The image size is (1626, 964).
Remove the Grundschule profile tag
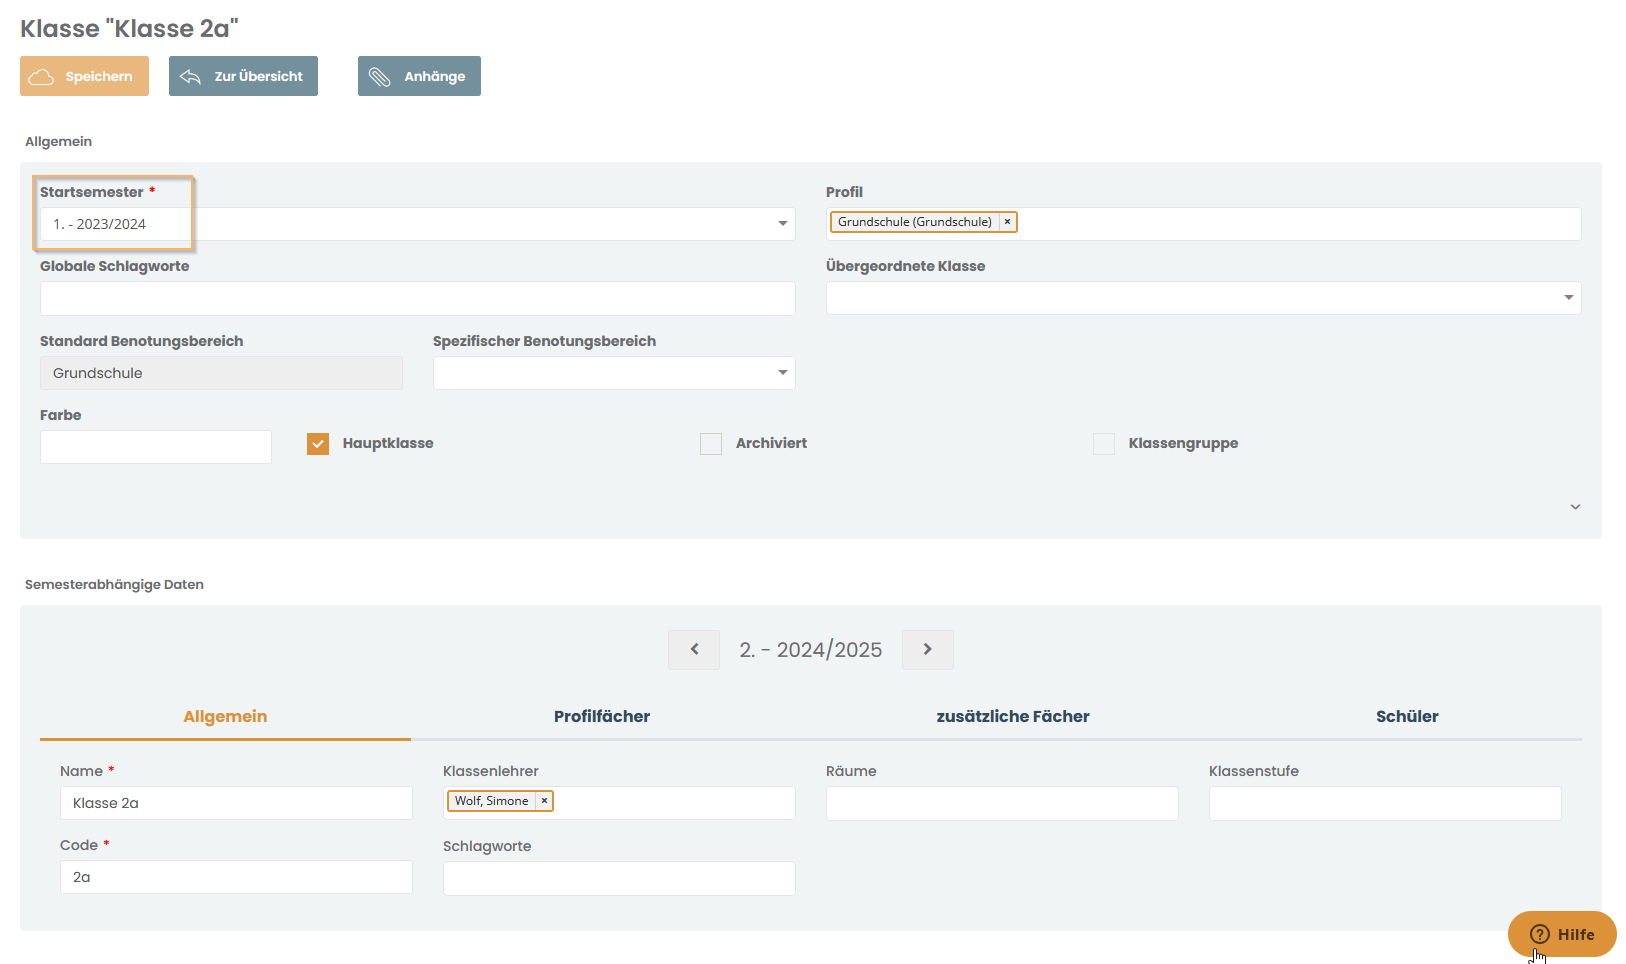1007,222
